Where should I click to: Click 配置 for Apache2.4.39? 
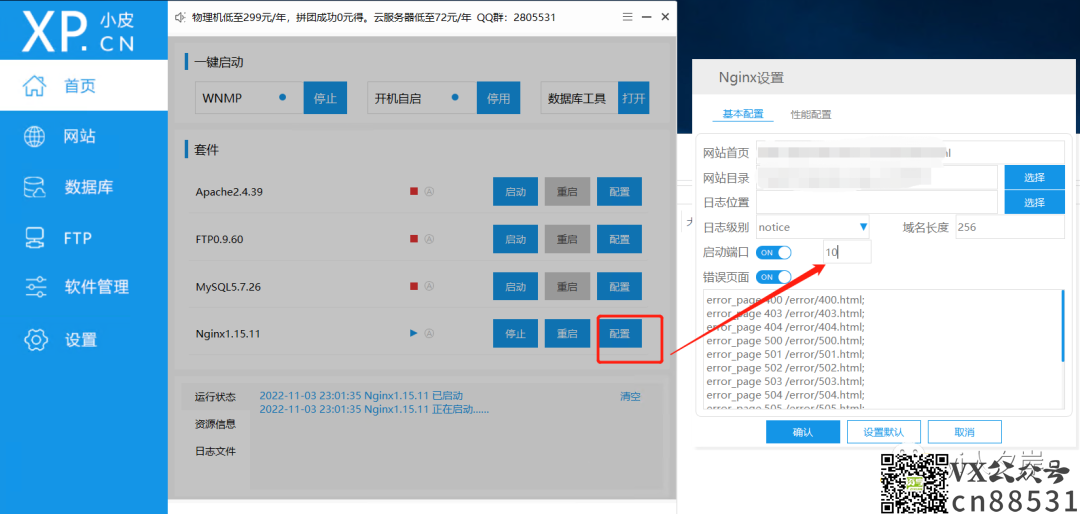click(619, 192)
